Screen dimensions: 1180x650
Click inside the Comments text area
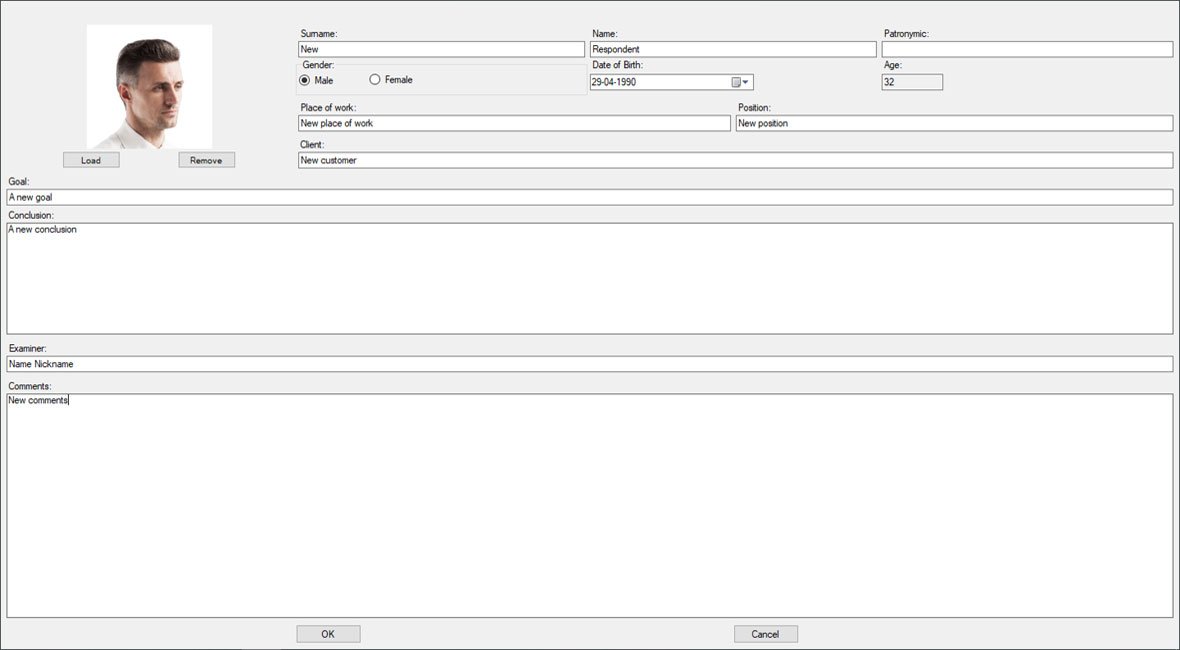(x=589, y=505)
